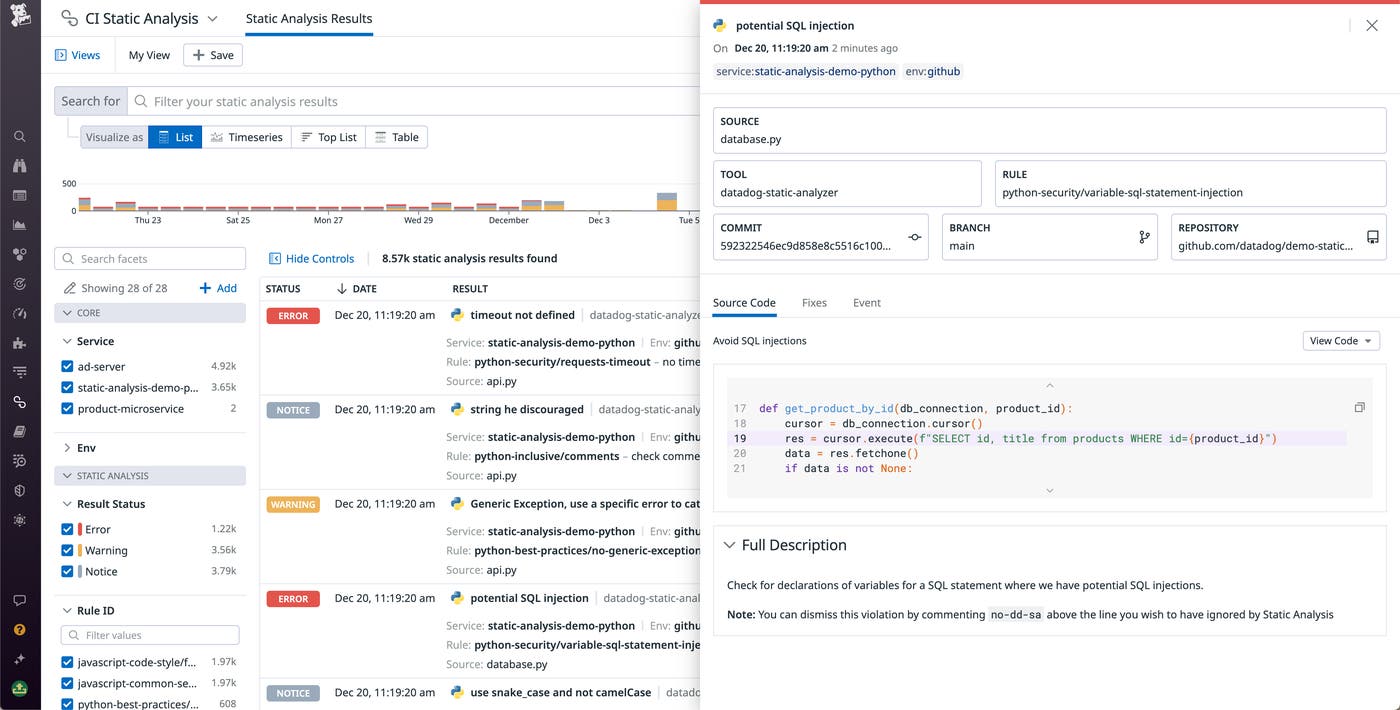This screenshot has width=1400, height=710.
Task: Switch to the Fixes tab
Action: pyautogui.click(x=814, y=302)
